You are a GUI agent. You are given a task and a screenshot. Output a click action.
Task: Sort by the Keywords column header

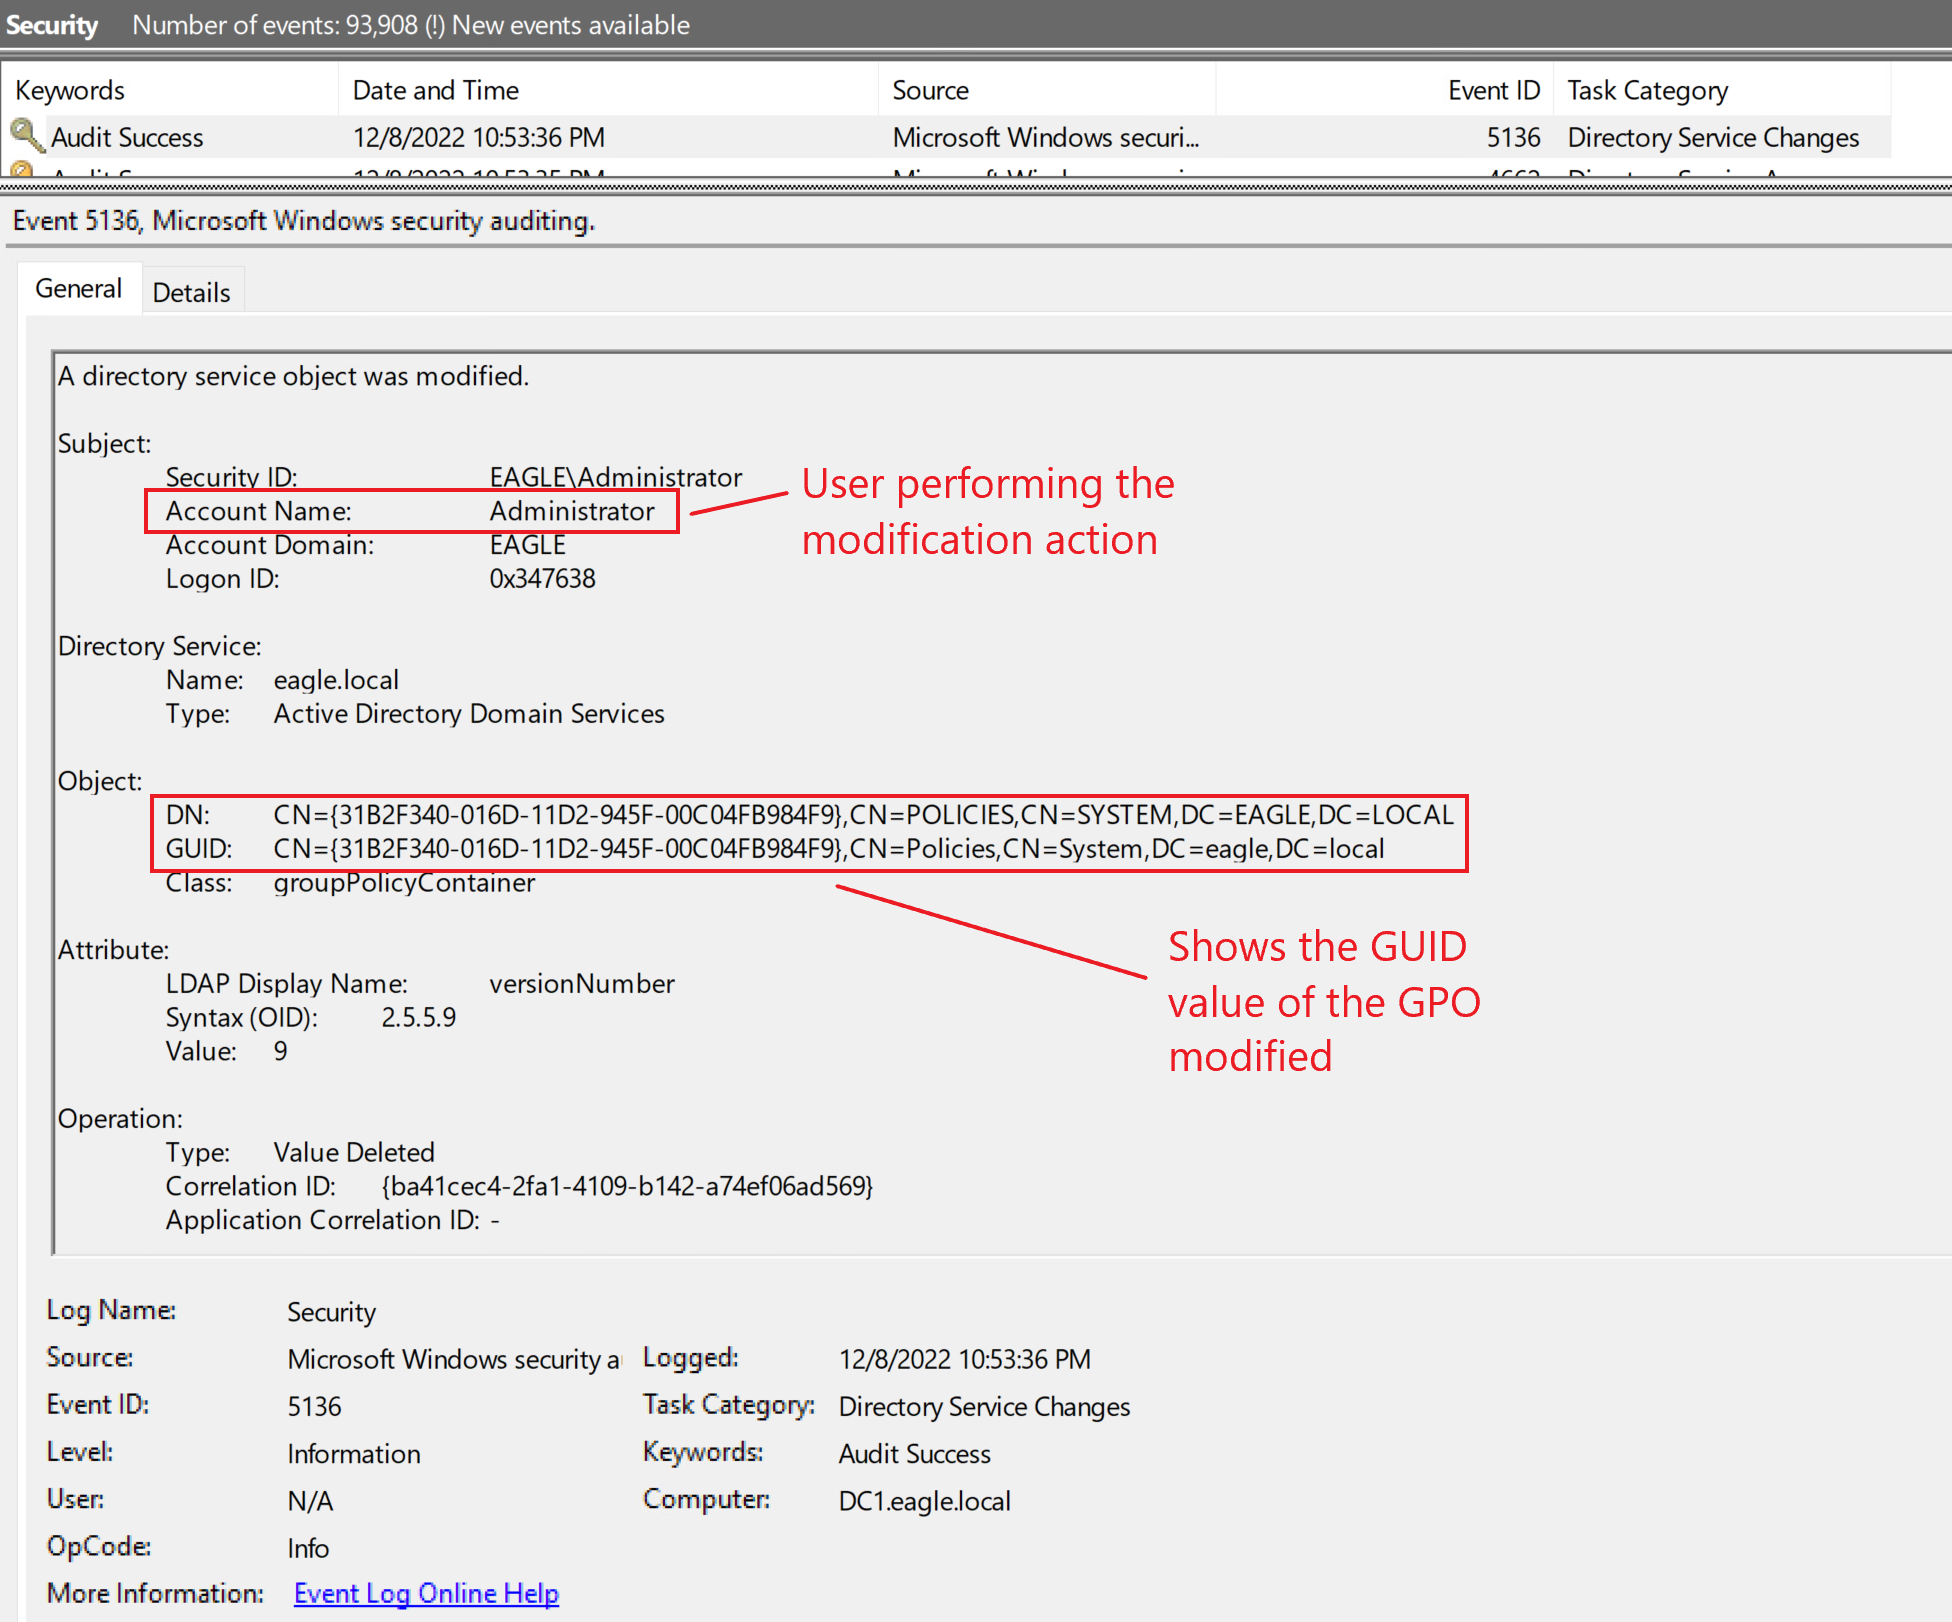tap(70, 90)
